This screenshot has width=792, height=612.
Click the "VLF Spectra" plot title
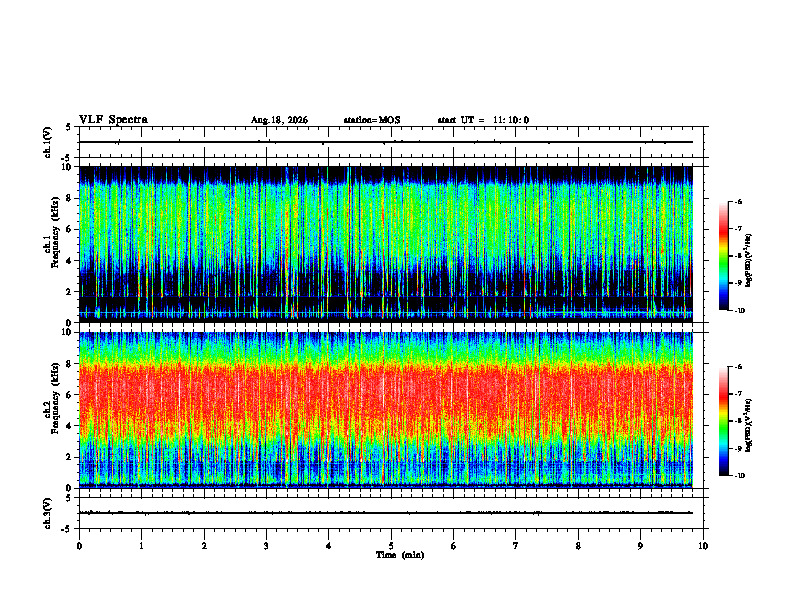click(x=113, y=120)
